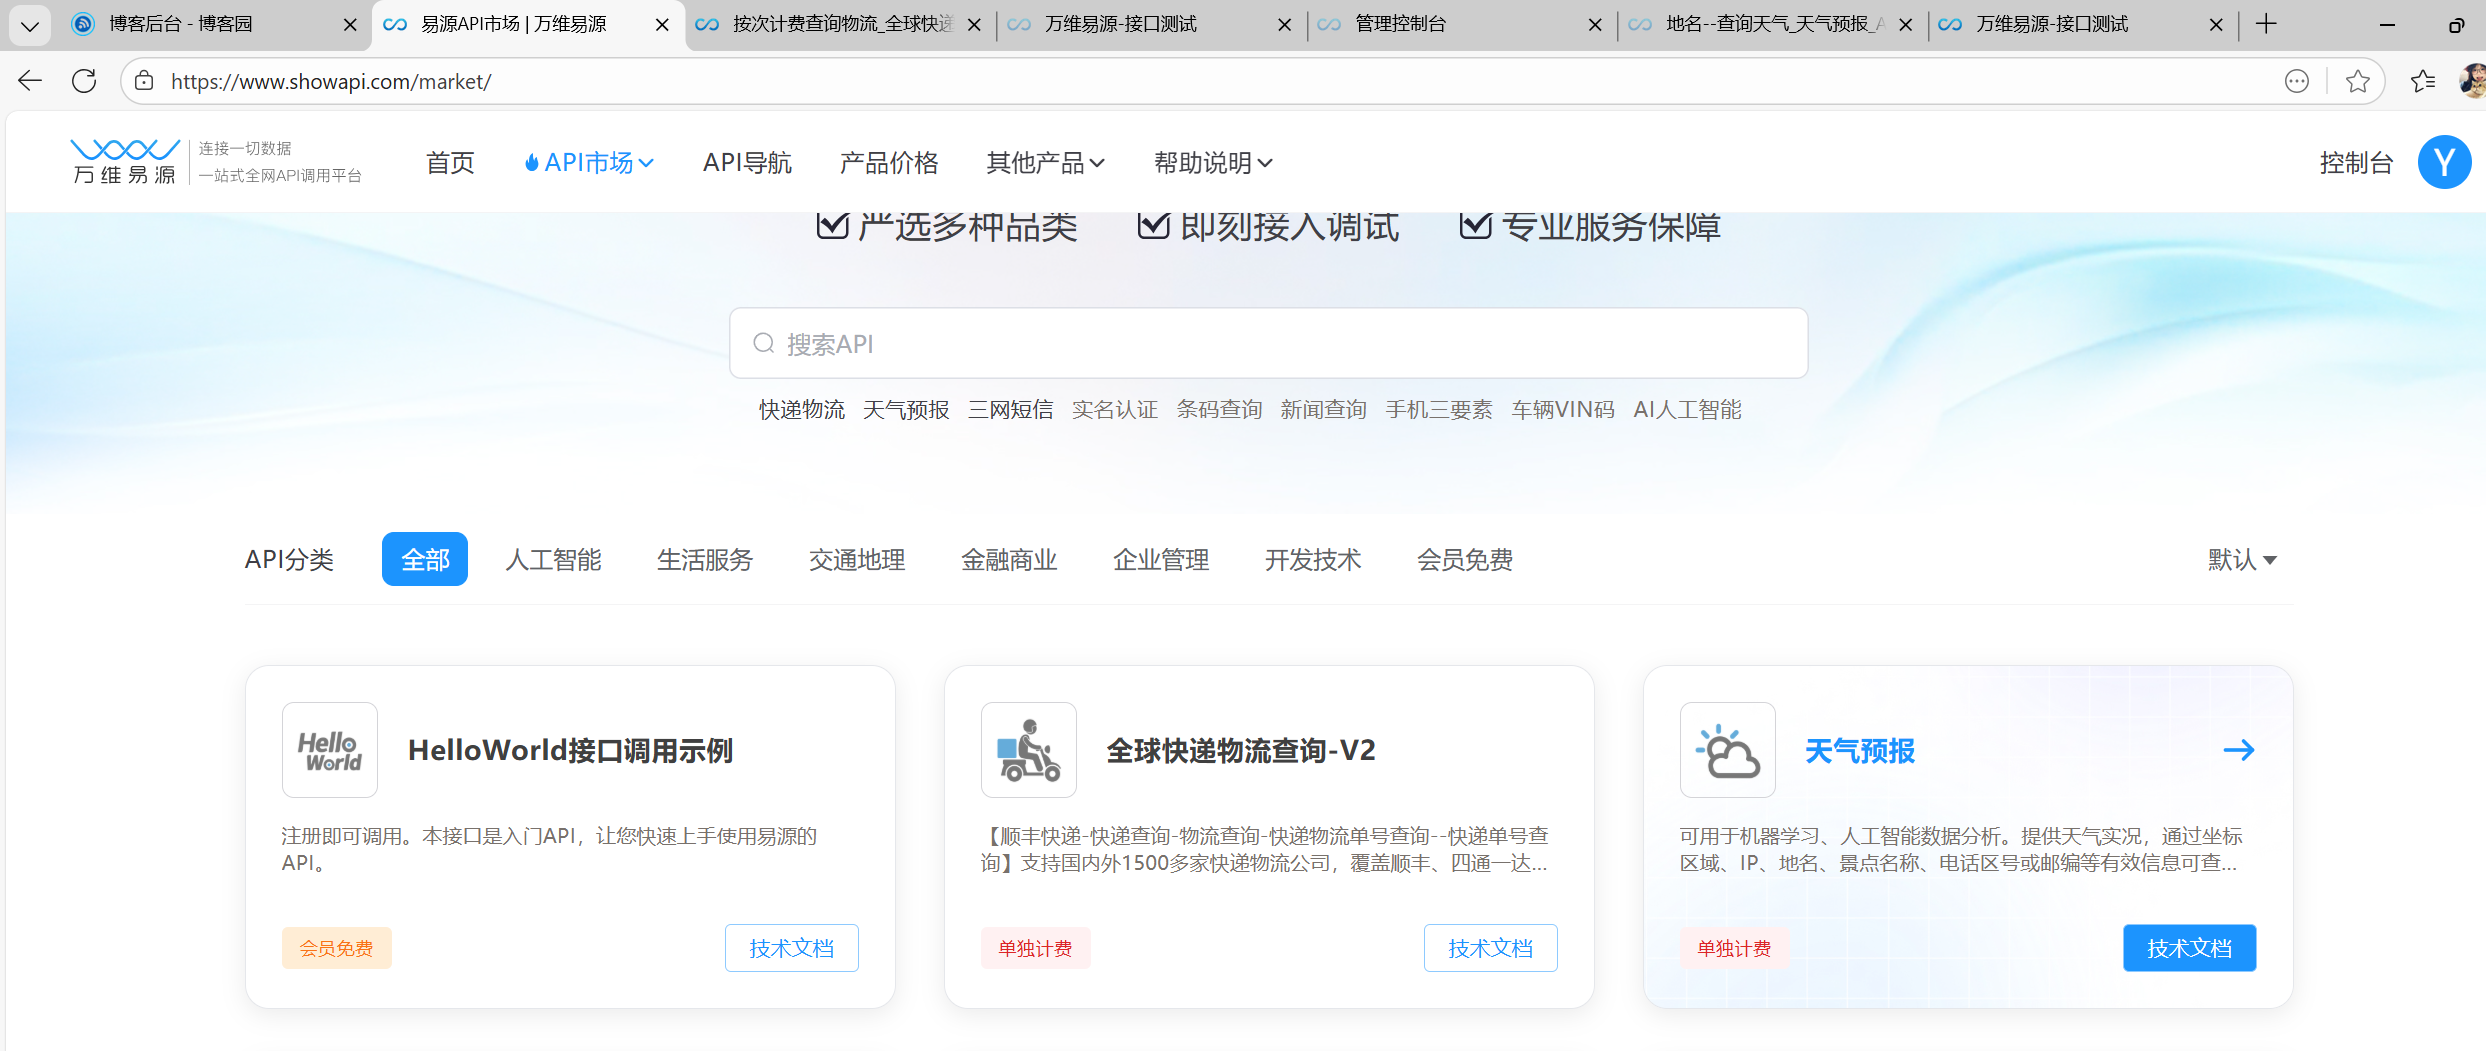The image size is (2486, 1051).
Task: Search the 手机三要素 hot keyword
Action: (1439, 409)
